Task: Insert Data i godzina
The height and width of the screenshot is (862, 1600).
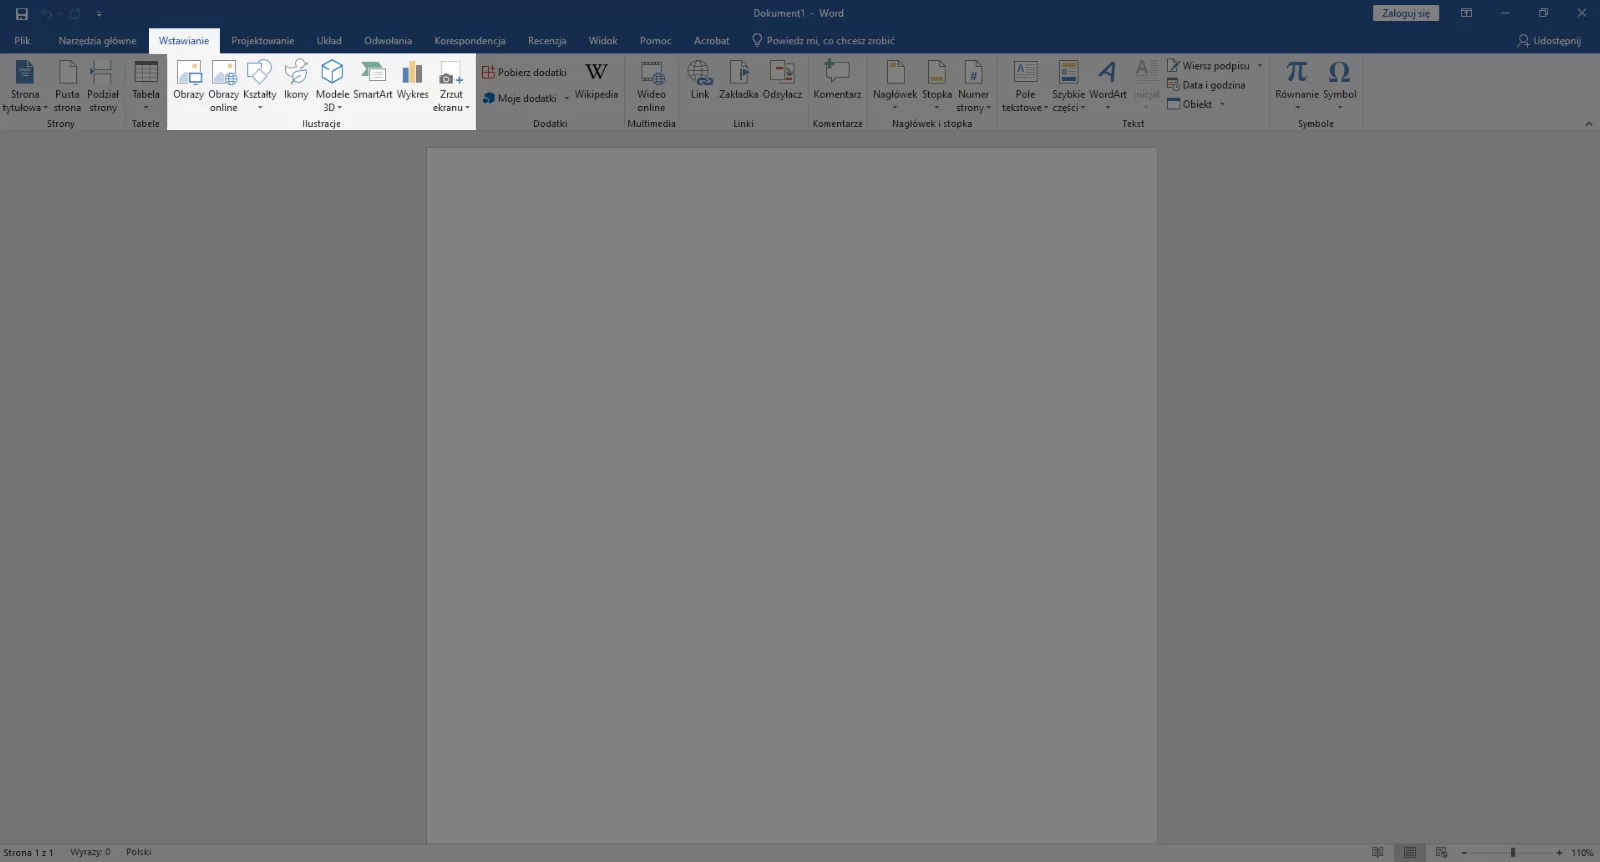Action: coord(1206,85)
